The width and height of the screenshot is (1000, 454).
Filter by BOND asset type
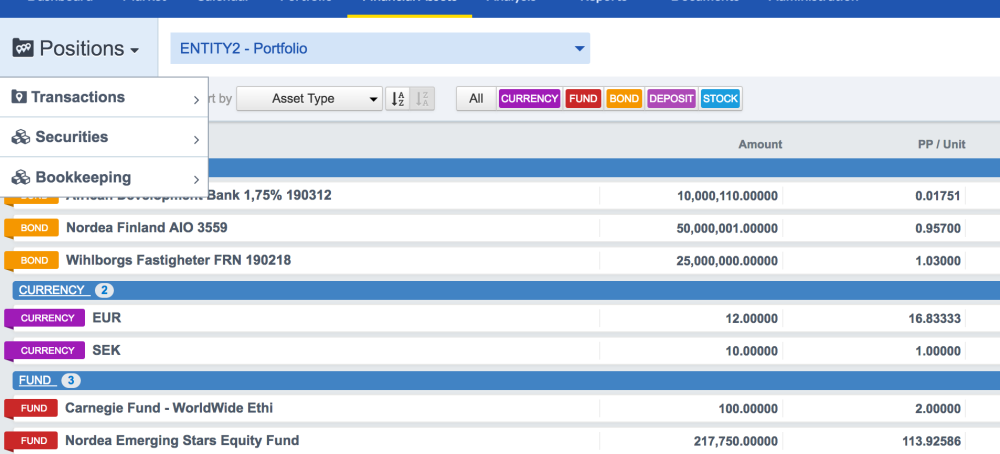click(x=624, y=99)
